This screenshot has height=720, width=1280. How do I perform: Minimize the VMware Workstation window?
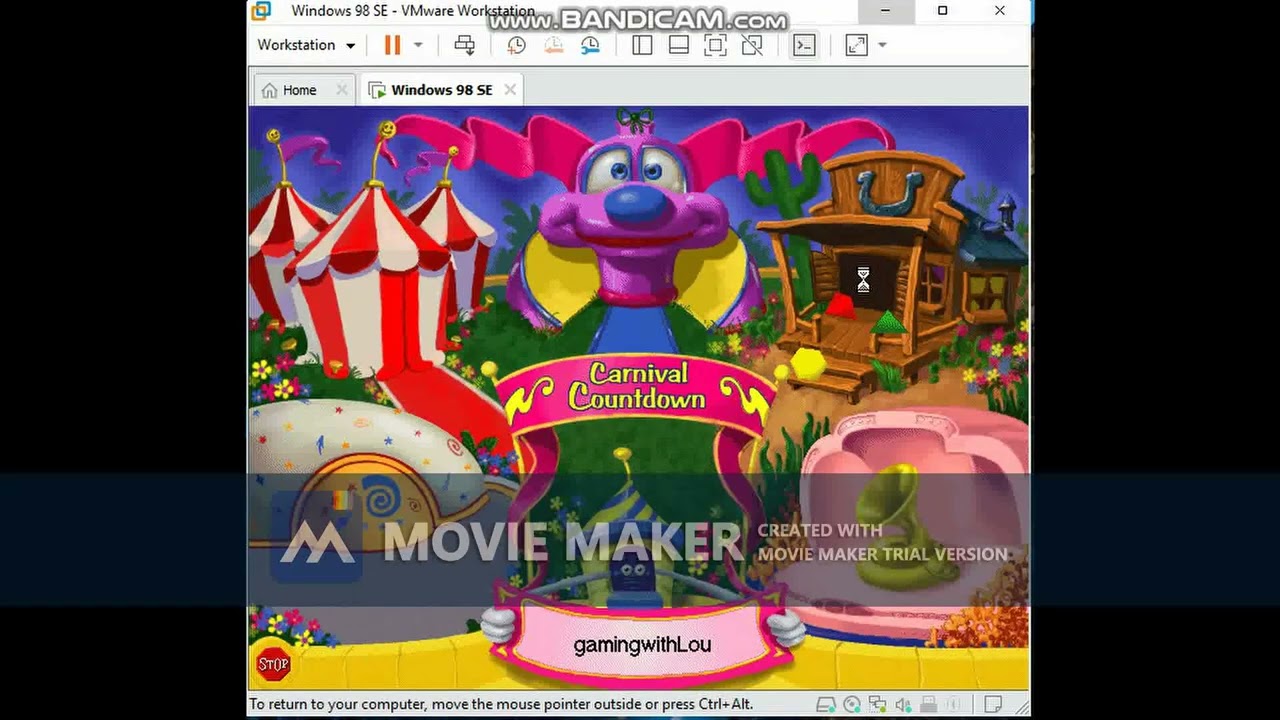coord(885,11)
